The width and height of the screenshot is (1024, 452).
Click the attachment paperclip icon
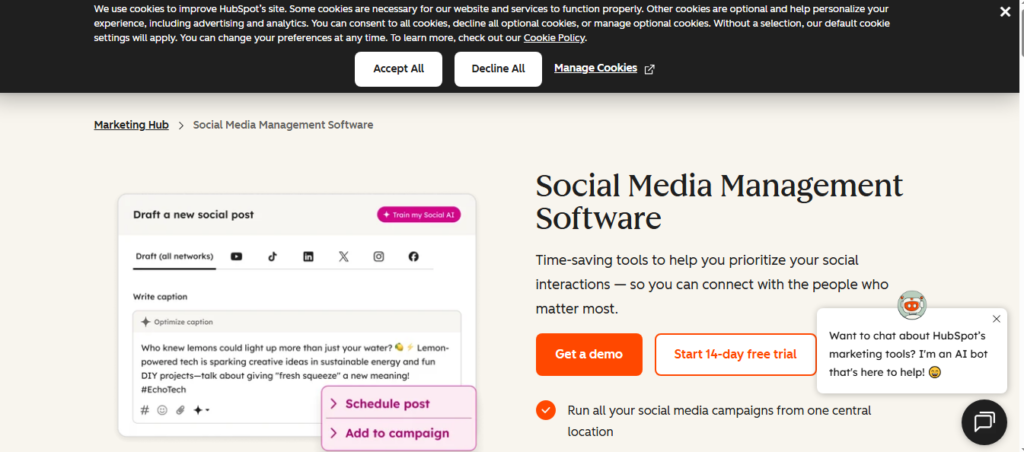pos(180,410)
